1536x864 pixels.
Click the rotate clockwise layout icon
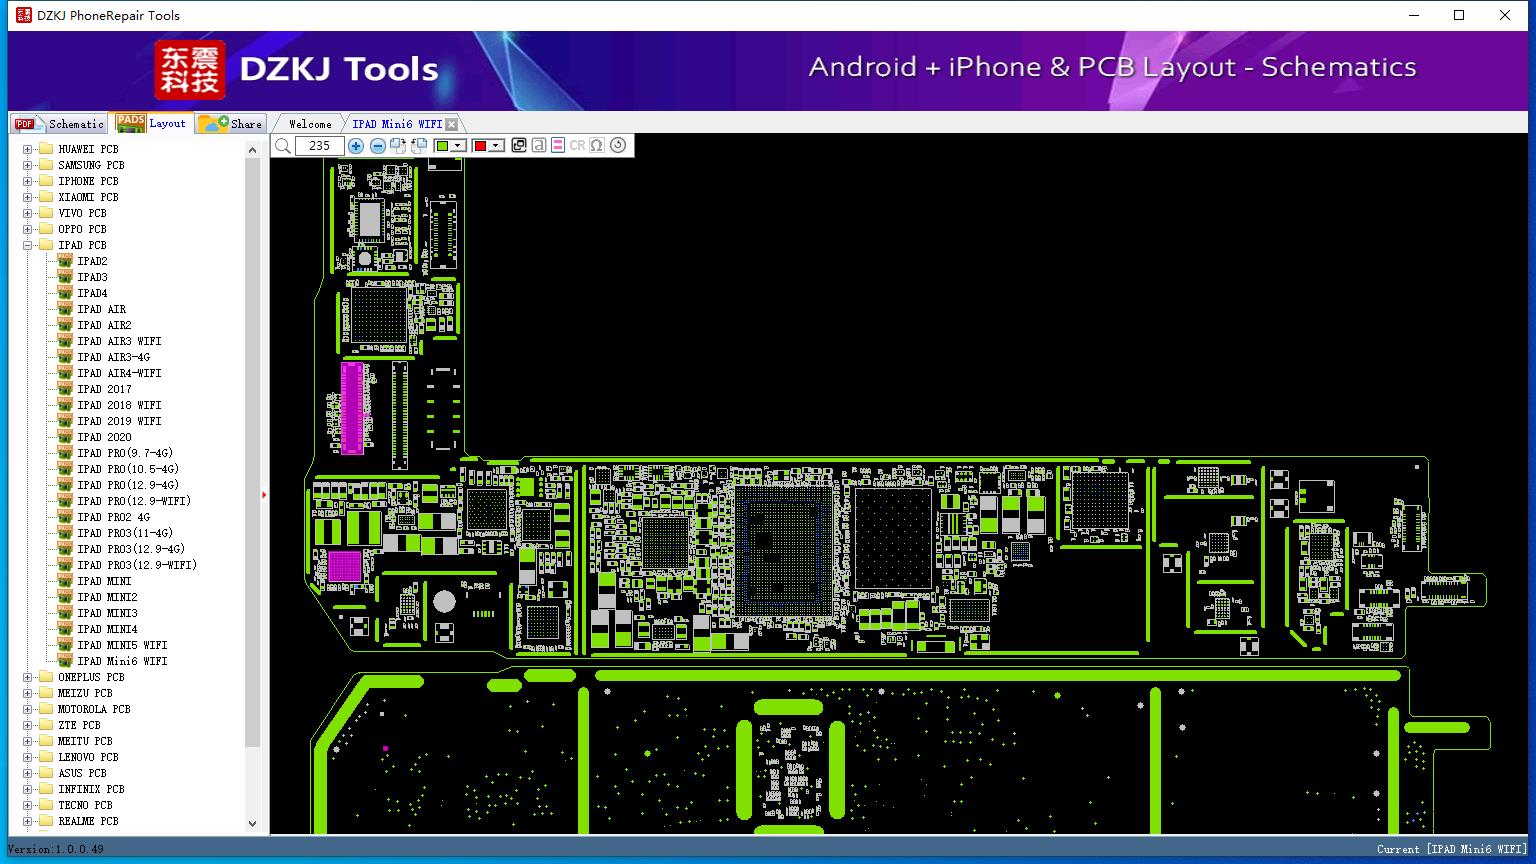click(x=398, y=146)
